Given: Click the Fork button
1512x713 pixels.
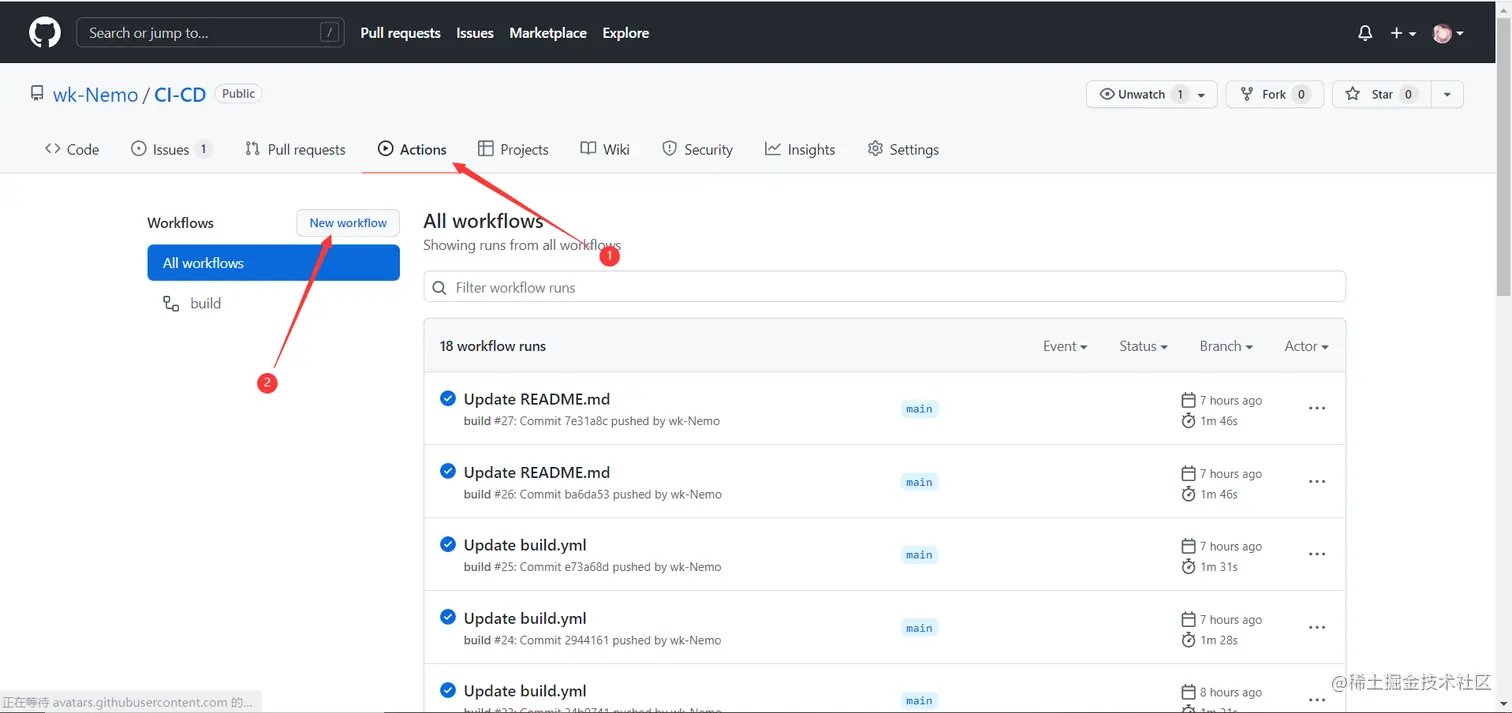Looking at the screenshot, I should click(x=1274, y=94).
